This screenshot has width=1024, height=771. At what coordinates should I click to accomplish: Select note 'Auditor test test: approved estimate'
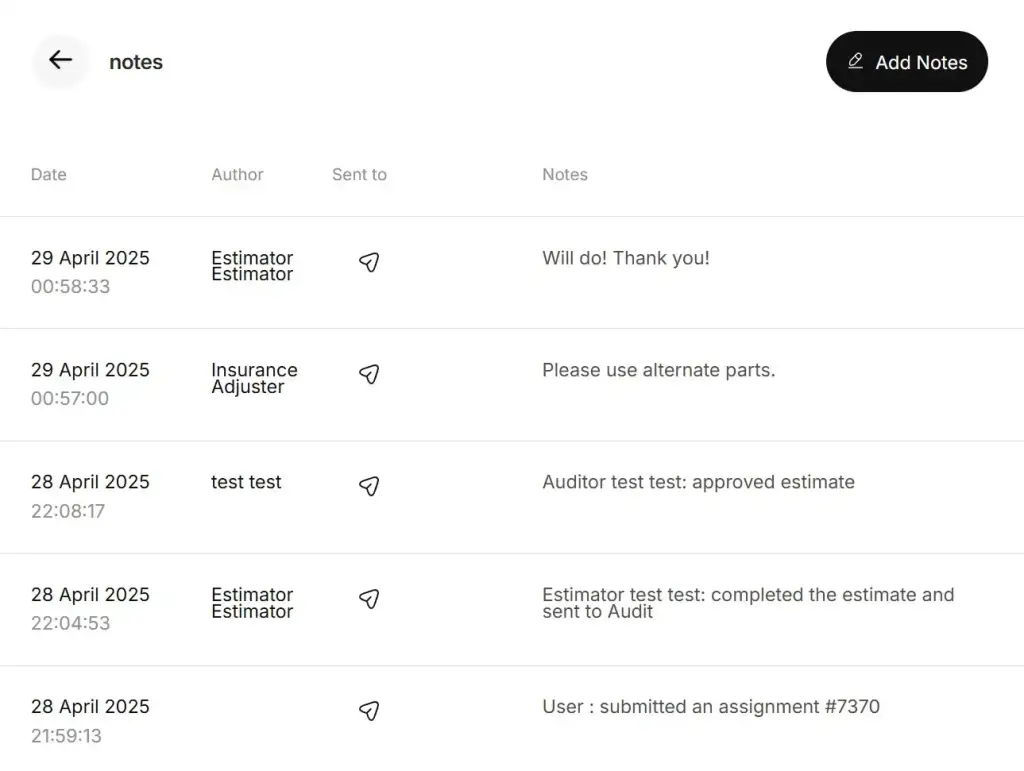(x=698, y=482)
